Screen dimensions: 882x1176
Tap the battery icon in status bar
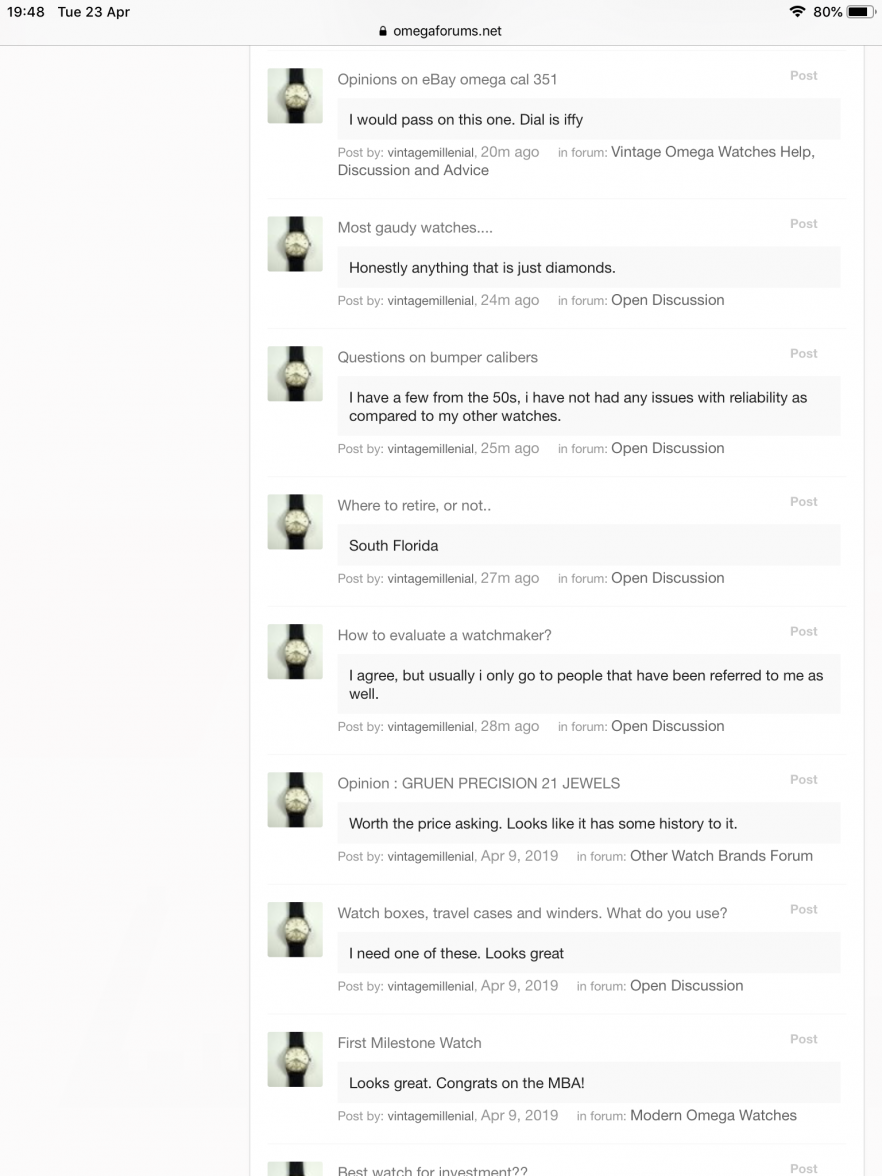pos(861,12)
